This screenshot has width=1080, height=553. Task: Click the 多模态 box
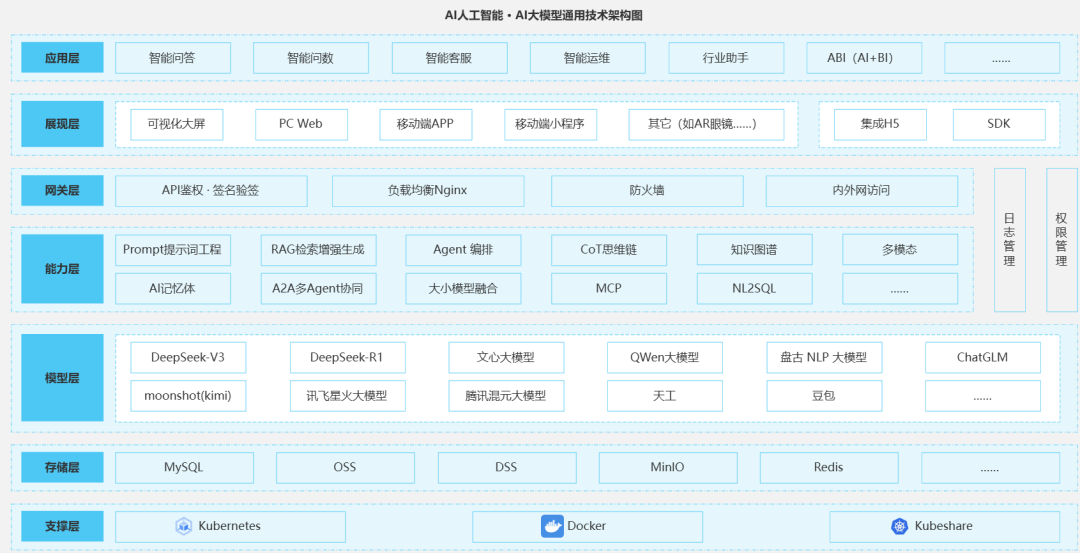click(900, 250)
